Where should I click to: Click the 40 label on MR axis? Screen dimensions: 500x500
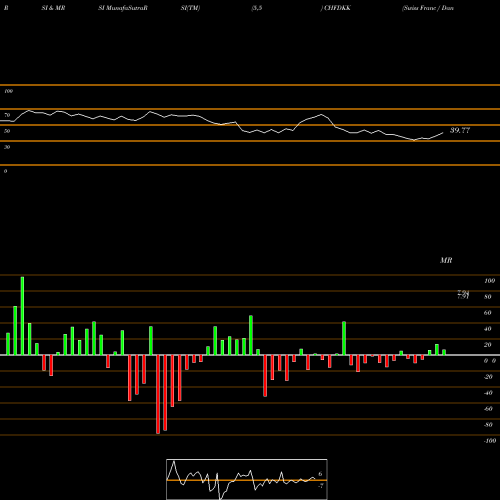pyautogui.click(x=487, y=329)
